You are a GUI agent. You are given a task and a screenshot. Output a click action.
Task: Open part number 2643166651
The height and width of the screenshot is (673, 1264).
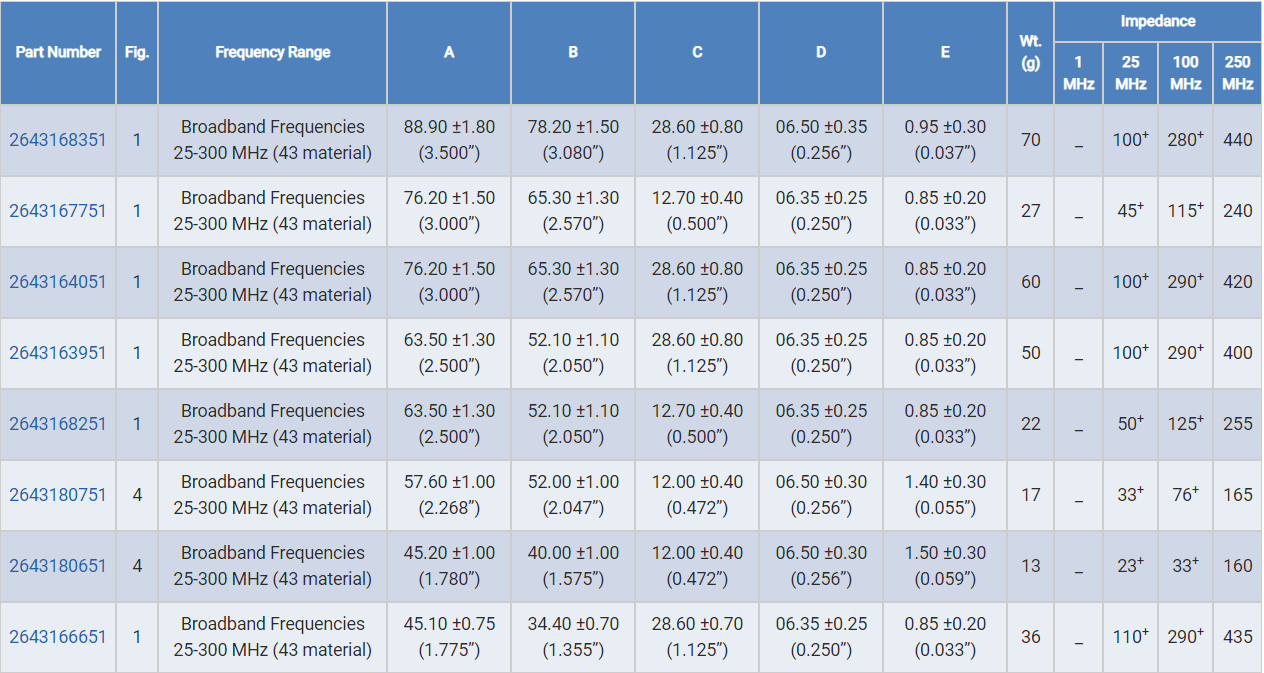[57, 637]
